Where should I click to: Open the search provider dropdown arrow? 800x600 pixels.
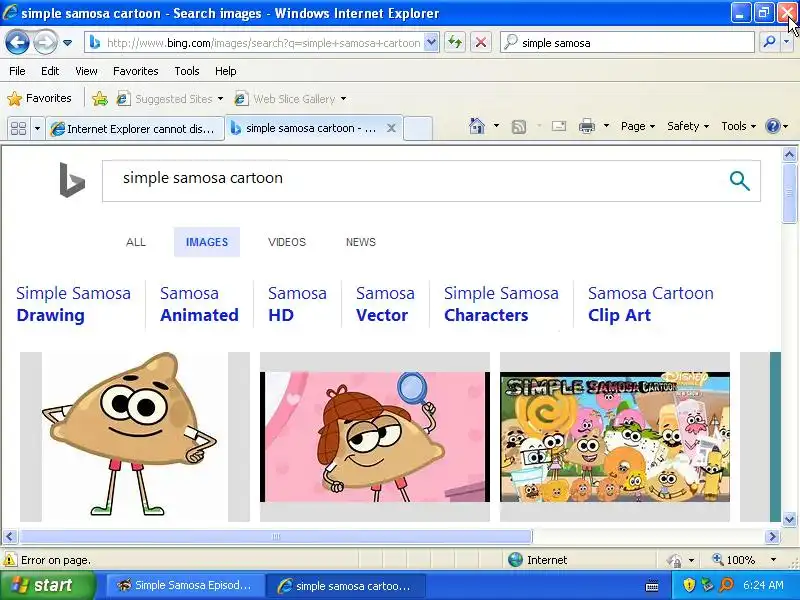tap(786, 42)
